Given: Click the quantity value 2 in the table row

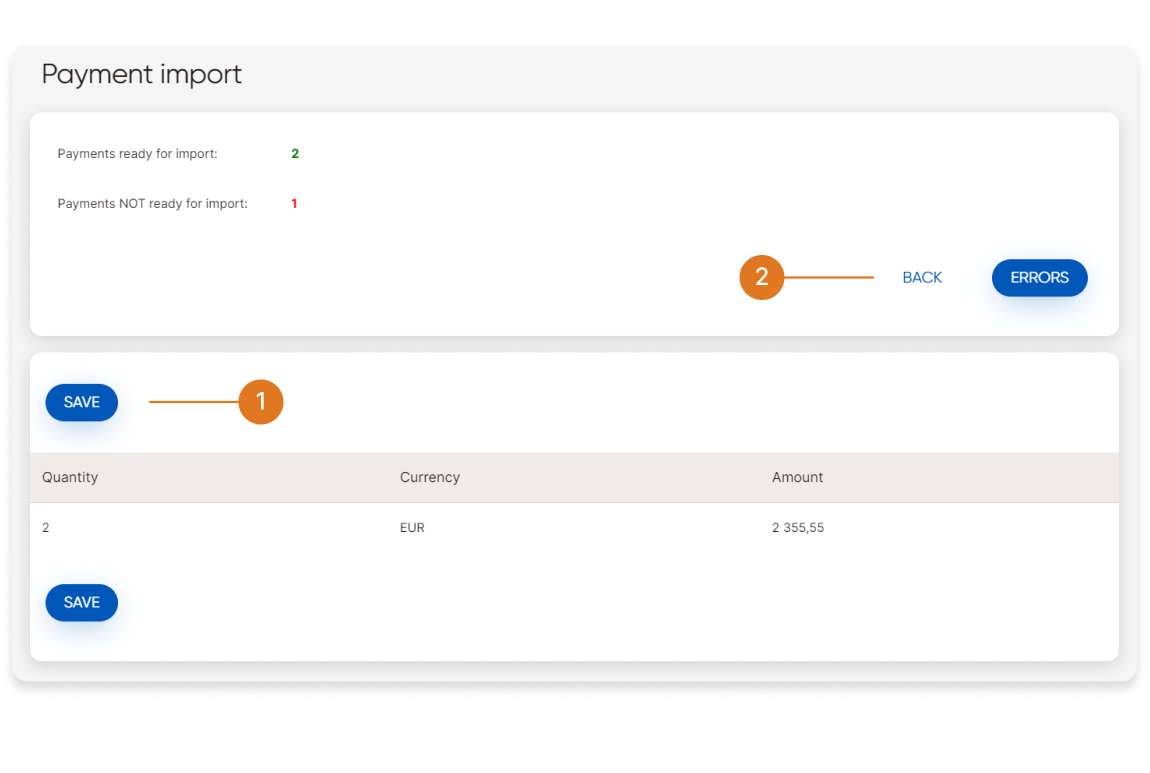Looking at the screenshot, I should pos(46,527).
